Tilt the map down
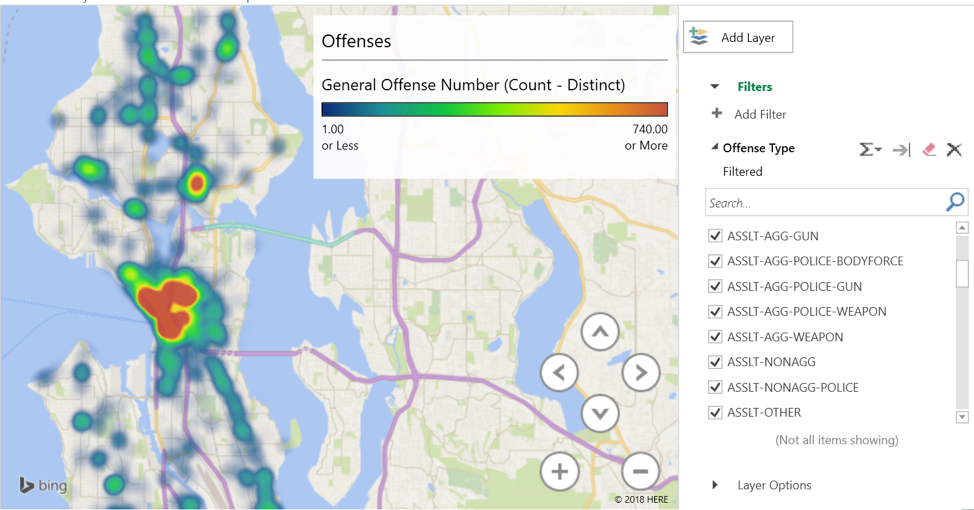 (600, 413)
